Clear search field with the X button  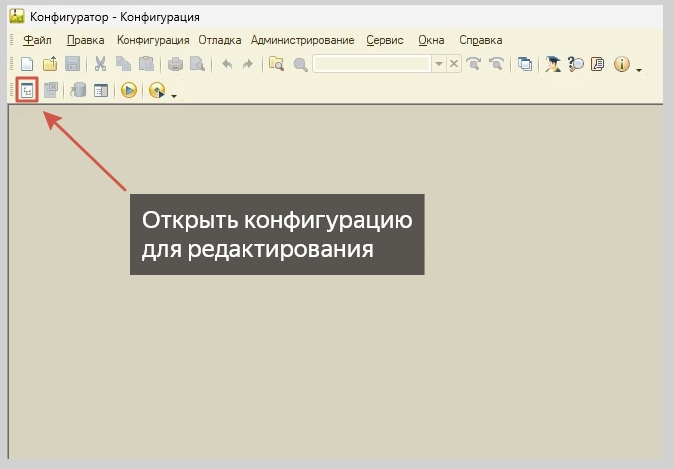pos(453,64)
